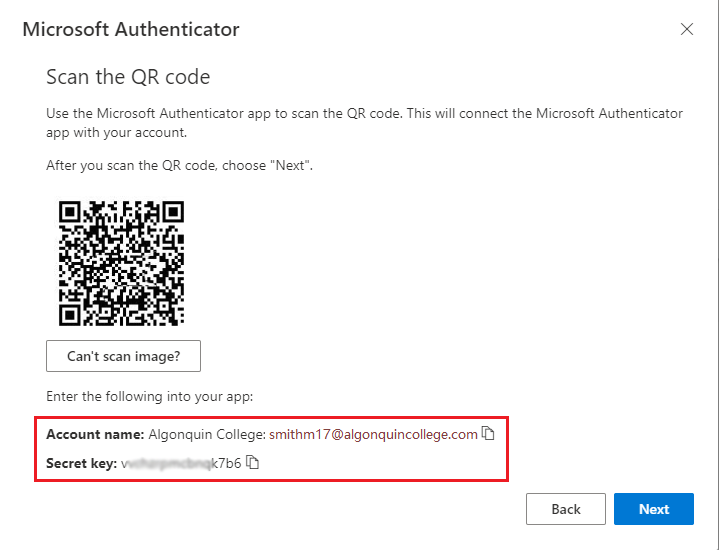Image resolution: width=720 pixels, height=552 pixels.
Task: Proceed by pressing the Next button
Action: (x=654, y=509)
